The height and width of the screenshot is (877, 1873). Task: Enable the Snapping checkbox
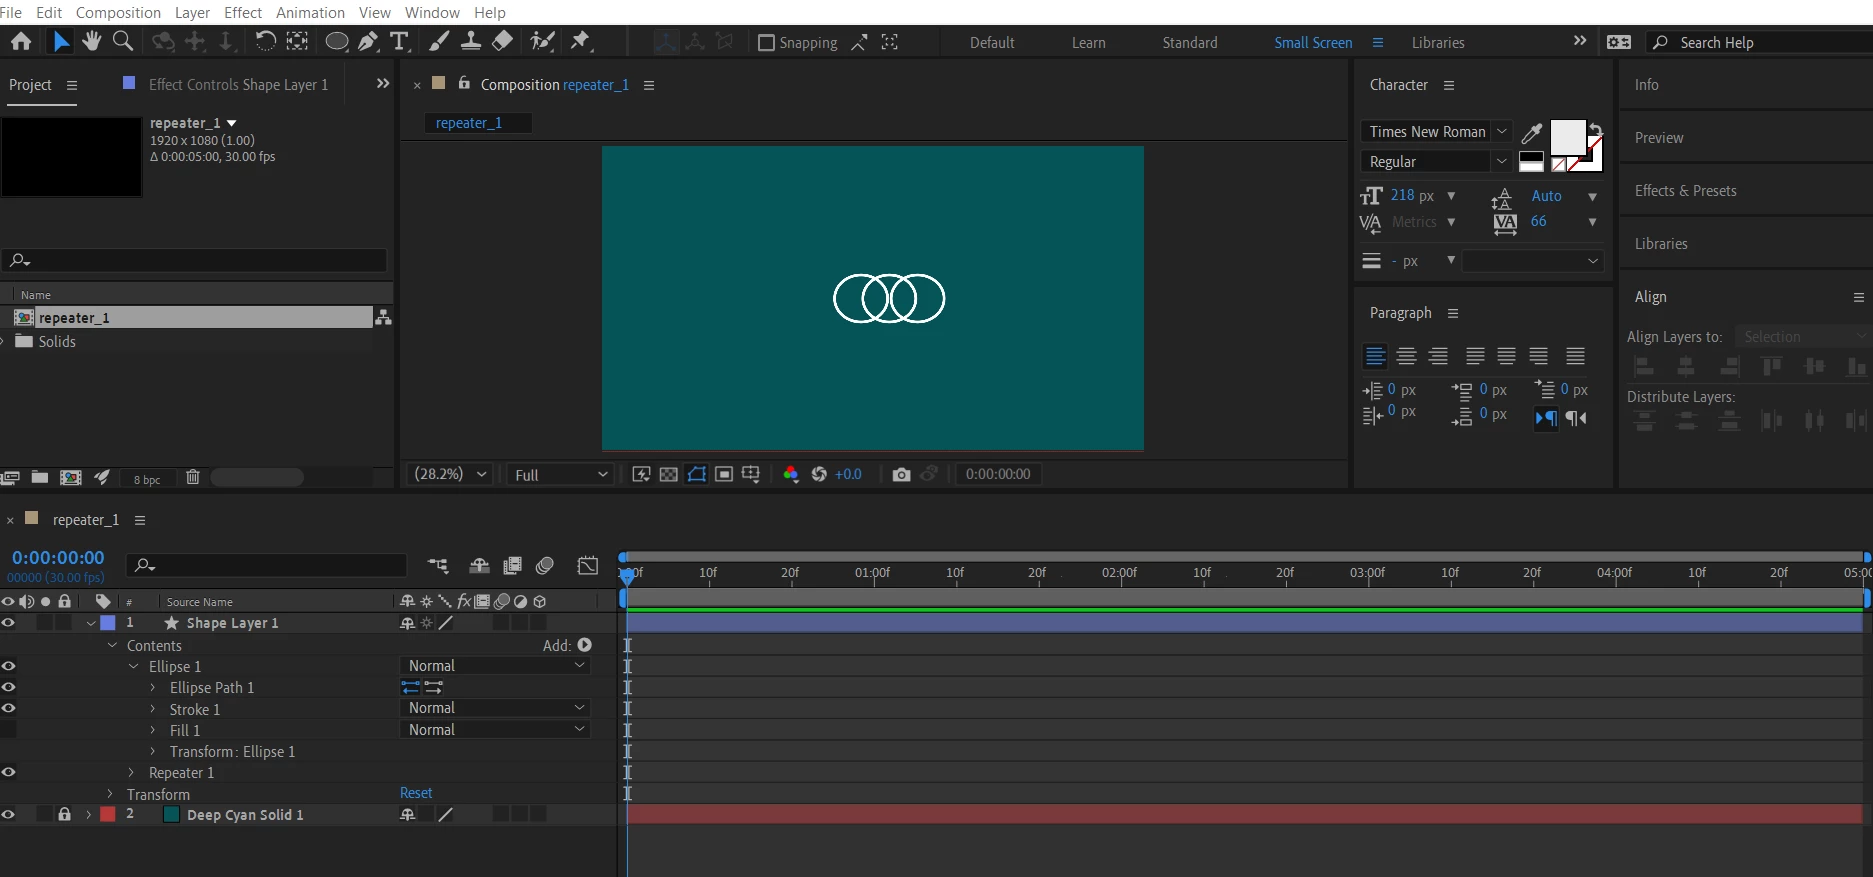click(x=767, y=42)
